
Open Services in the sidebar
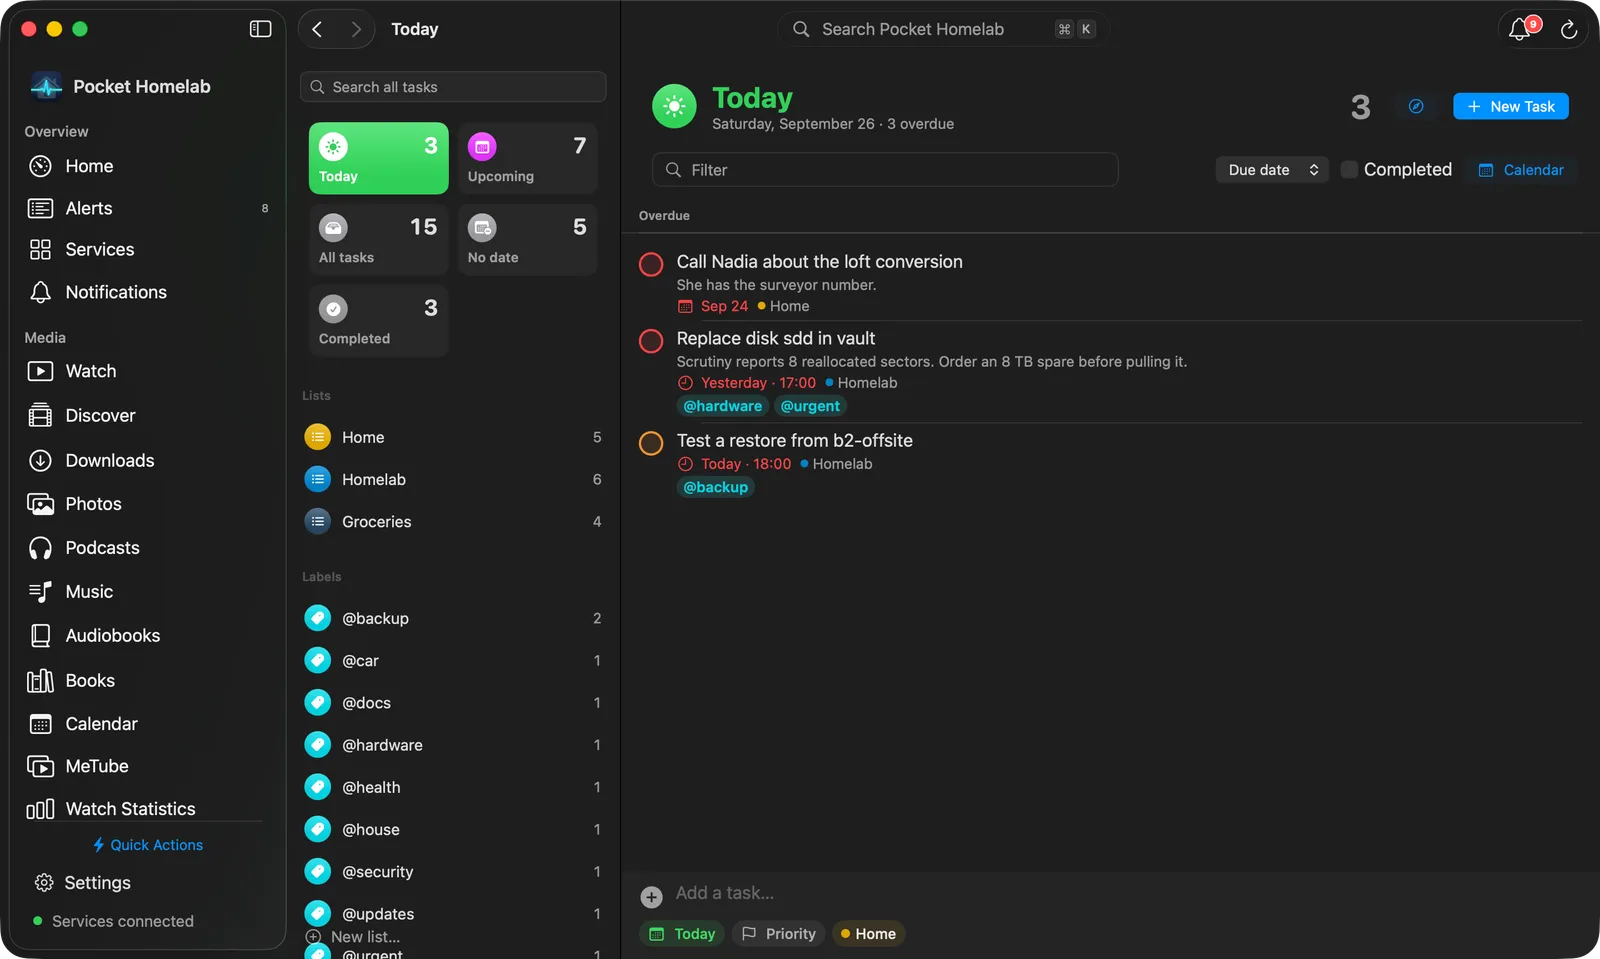coord(148,249)
